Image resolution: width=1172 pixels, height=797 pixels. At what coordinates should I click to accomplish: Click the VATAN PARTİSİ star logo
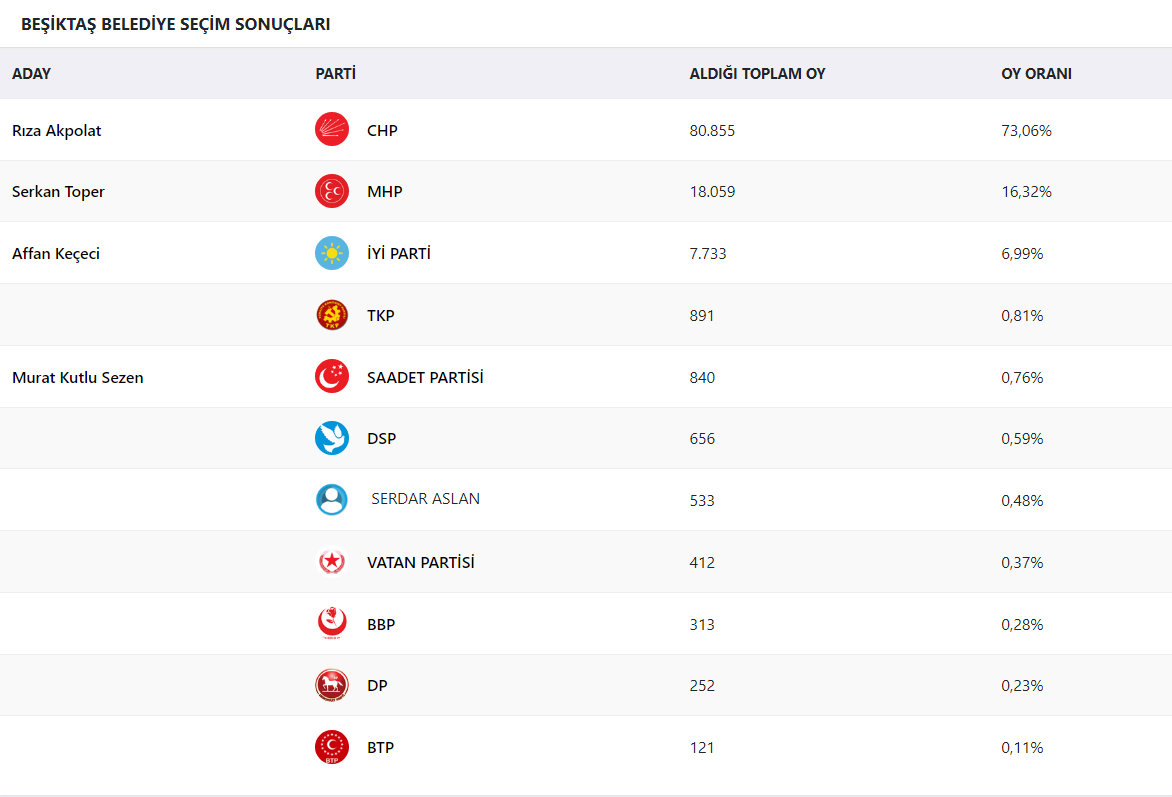(x=332, y=562)
